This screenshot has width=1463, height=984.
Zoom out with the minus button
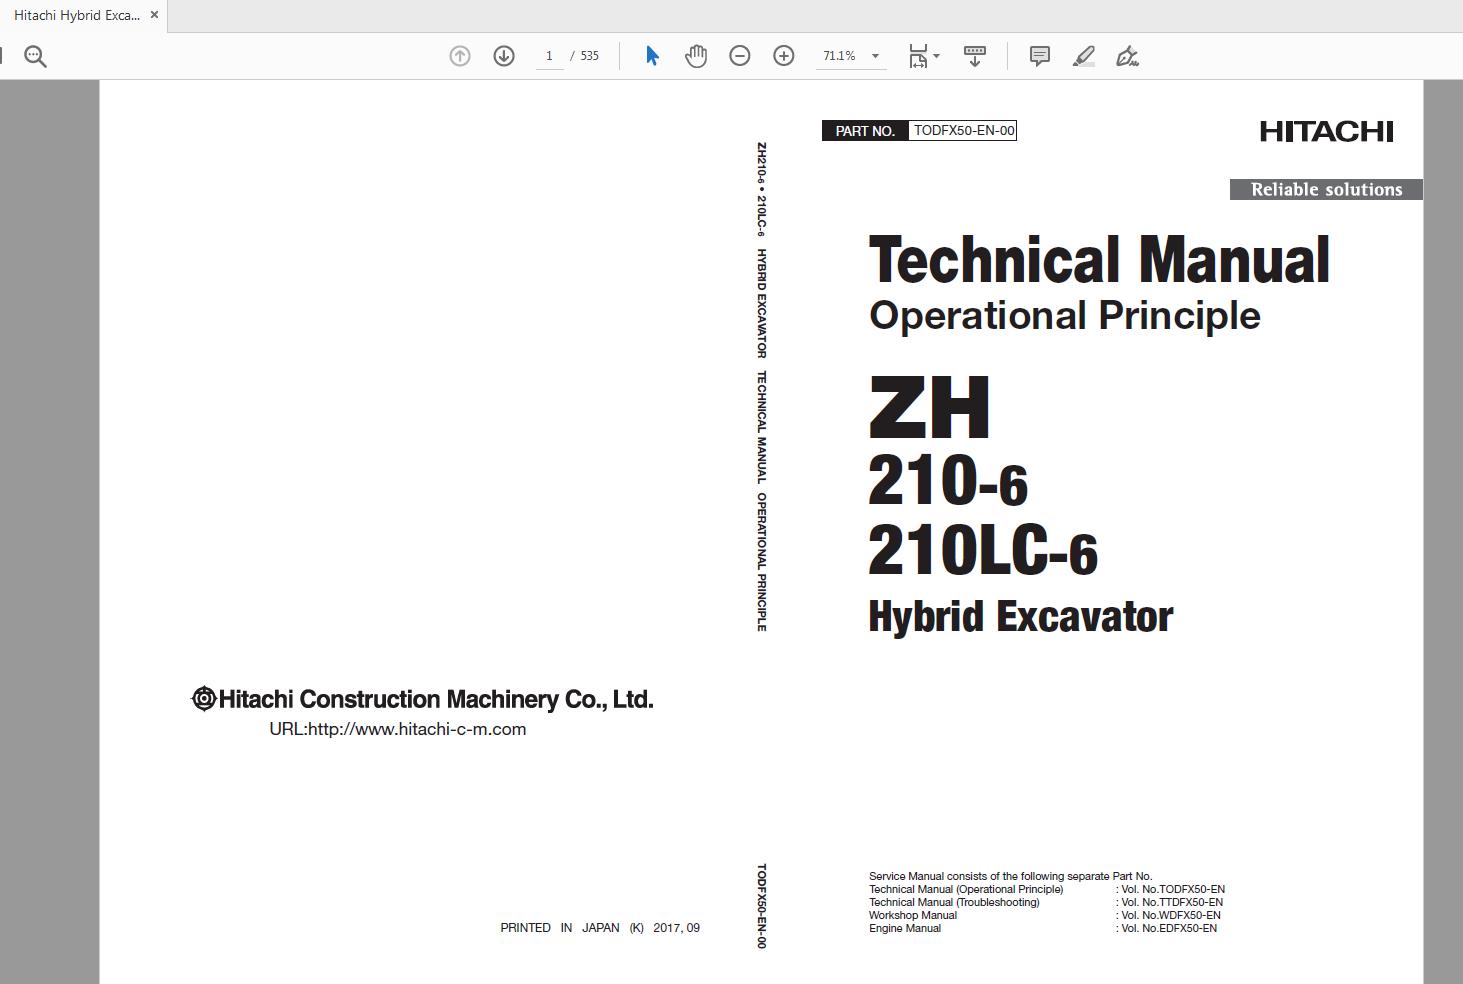pos(740,56)
